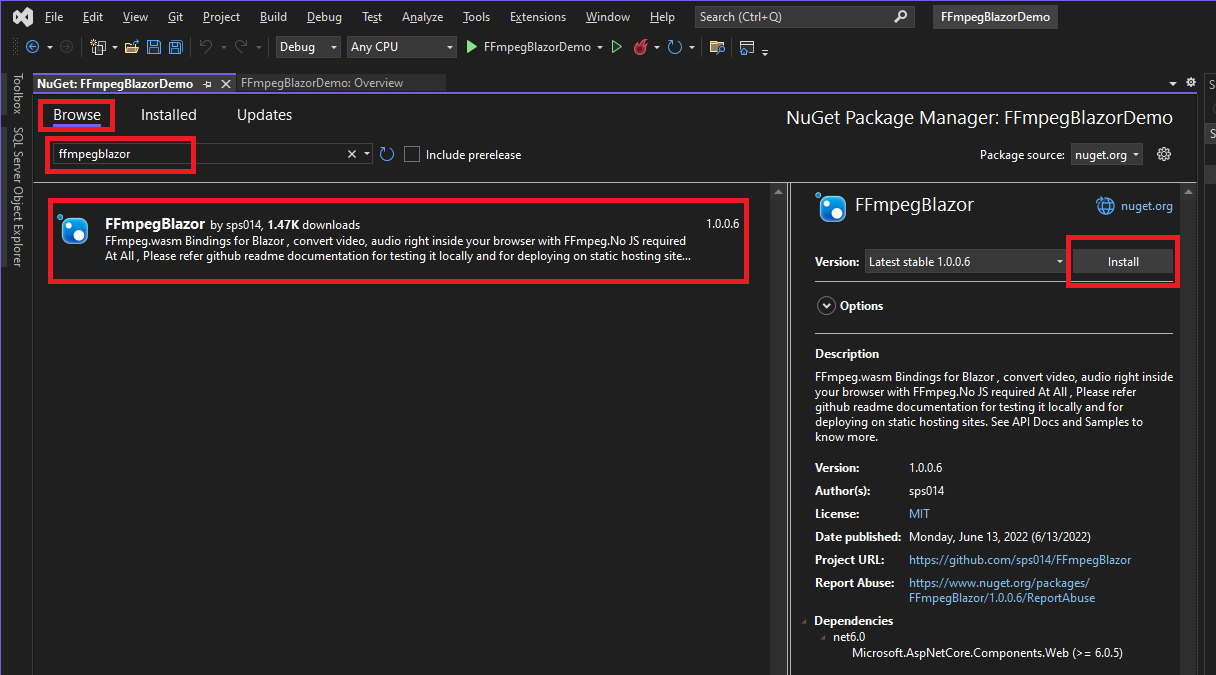
Task: Click the globe icon next to nuget.org
Action: 1105,206
